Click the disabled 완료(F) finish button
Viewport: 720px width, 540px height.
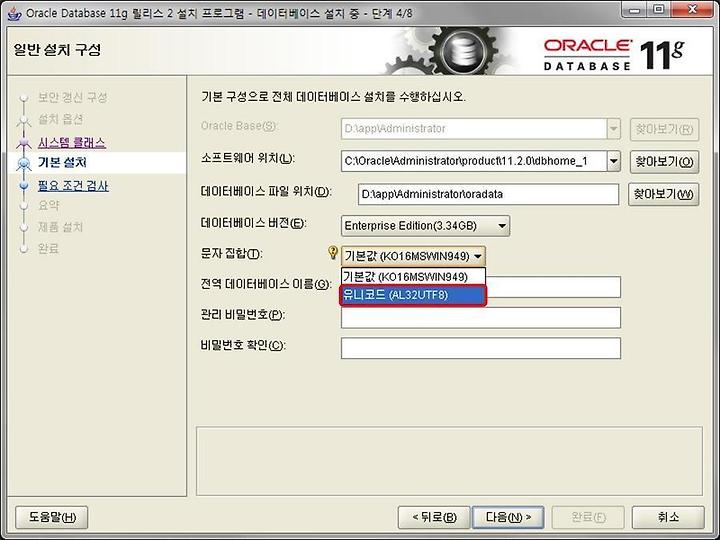point(588,517)
